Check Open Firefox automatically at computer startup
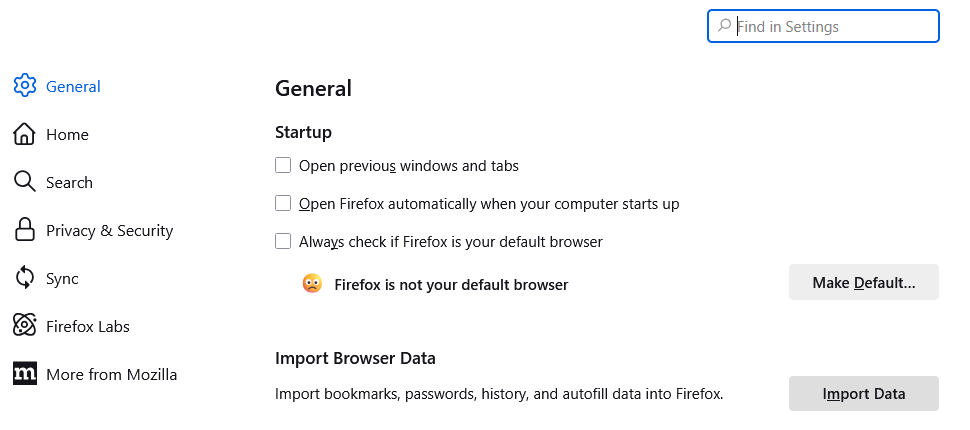970x430 pixels. 283,203
